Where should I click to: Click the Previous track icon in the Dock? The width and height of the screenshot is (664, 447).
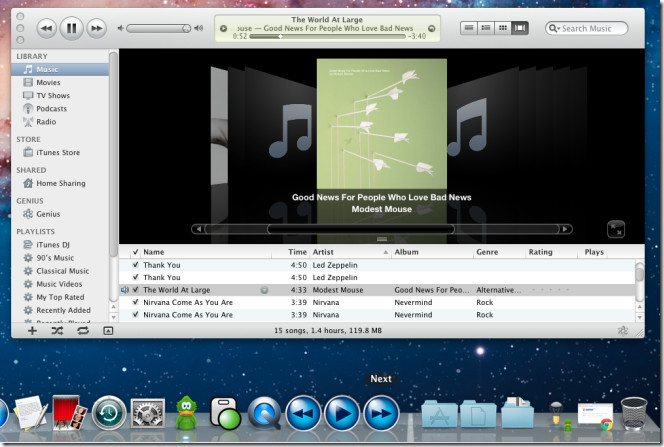coord(303,413)
